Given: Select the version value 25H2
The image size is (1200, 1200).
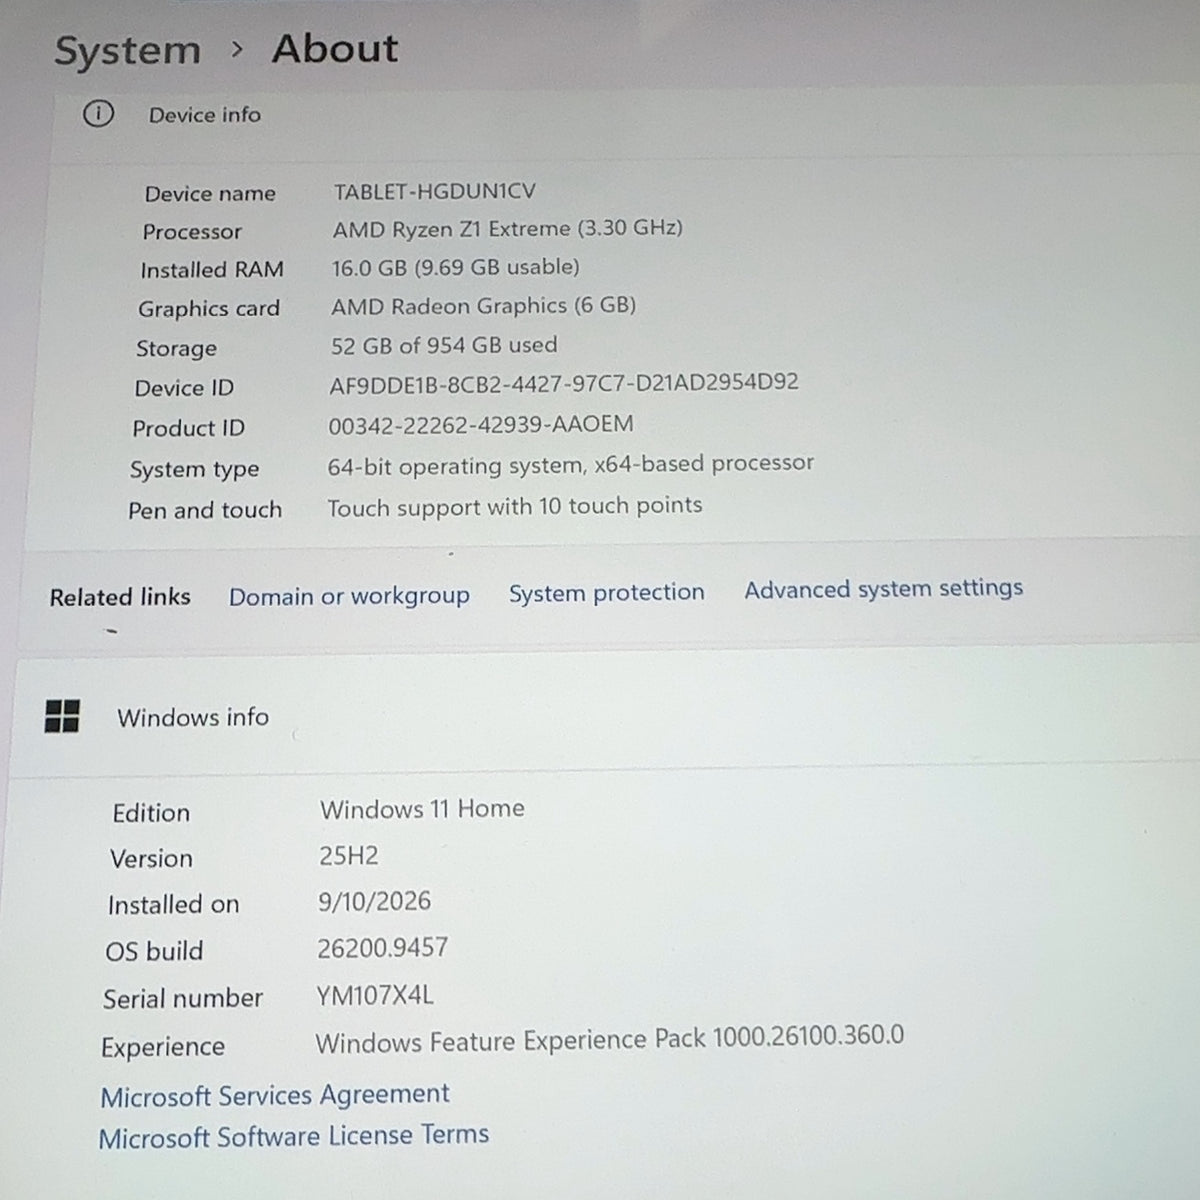Looking at the screenshot, I should (x=348, y=855).
